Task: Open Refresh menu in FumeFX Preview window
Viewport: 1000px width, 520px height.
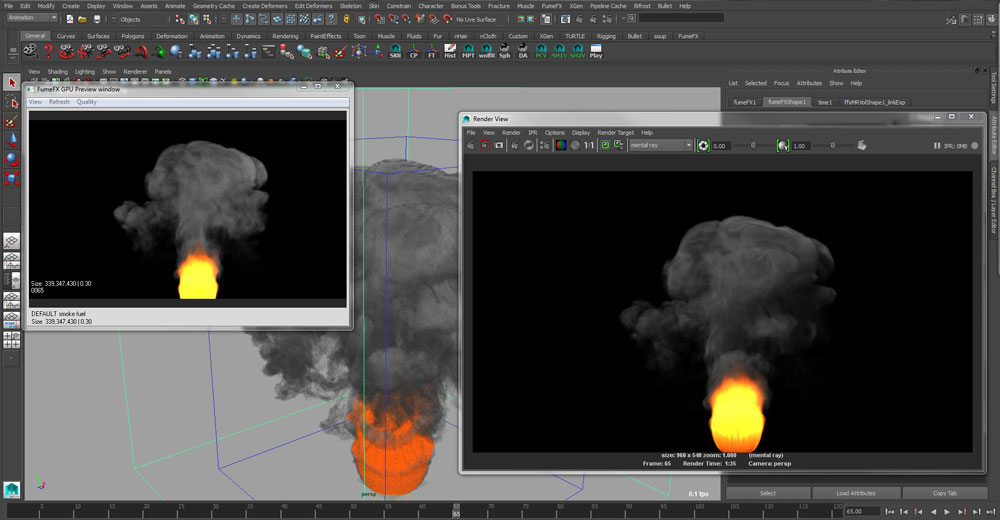Action: [x=59, y=102]
